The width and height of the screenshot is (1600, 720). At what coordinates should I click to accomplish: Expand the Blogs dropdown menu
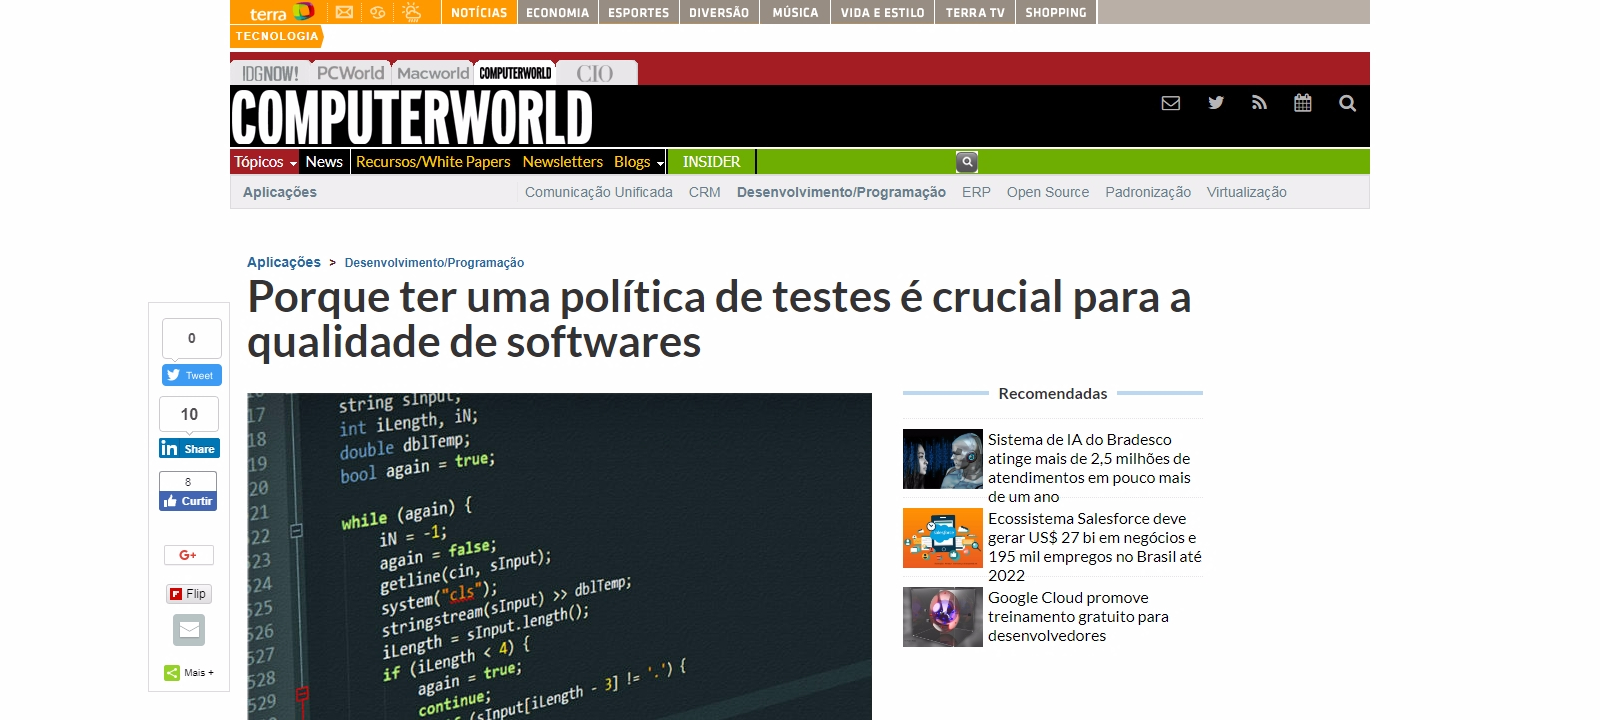(x=639, y=162)
